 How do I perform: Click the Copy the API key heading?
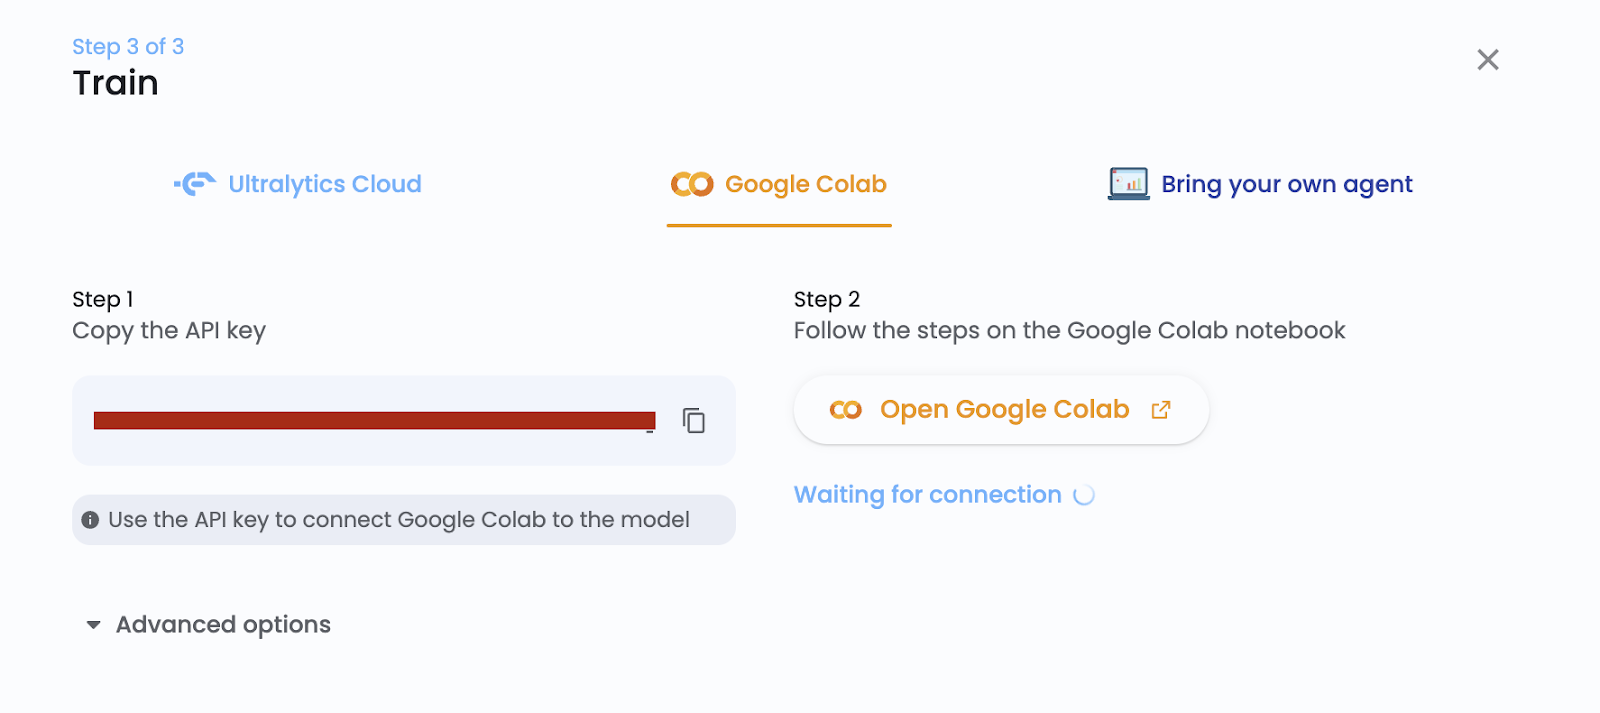coord(169,331)
